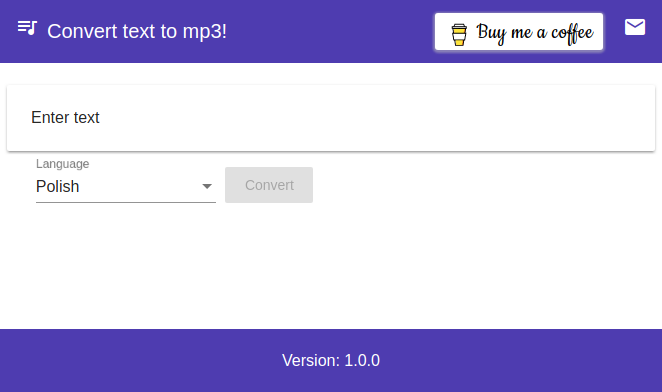This screenshot has height=392, width=662.
Task: Click the "Enter text" placeholder label
Action: pyautogui.click(x=65, y=117)
